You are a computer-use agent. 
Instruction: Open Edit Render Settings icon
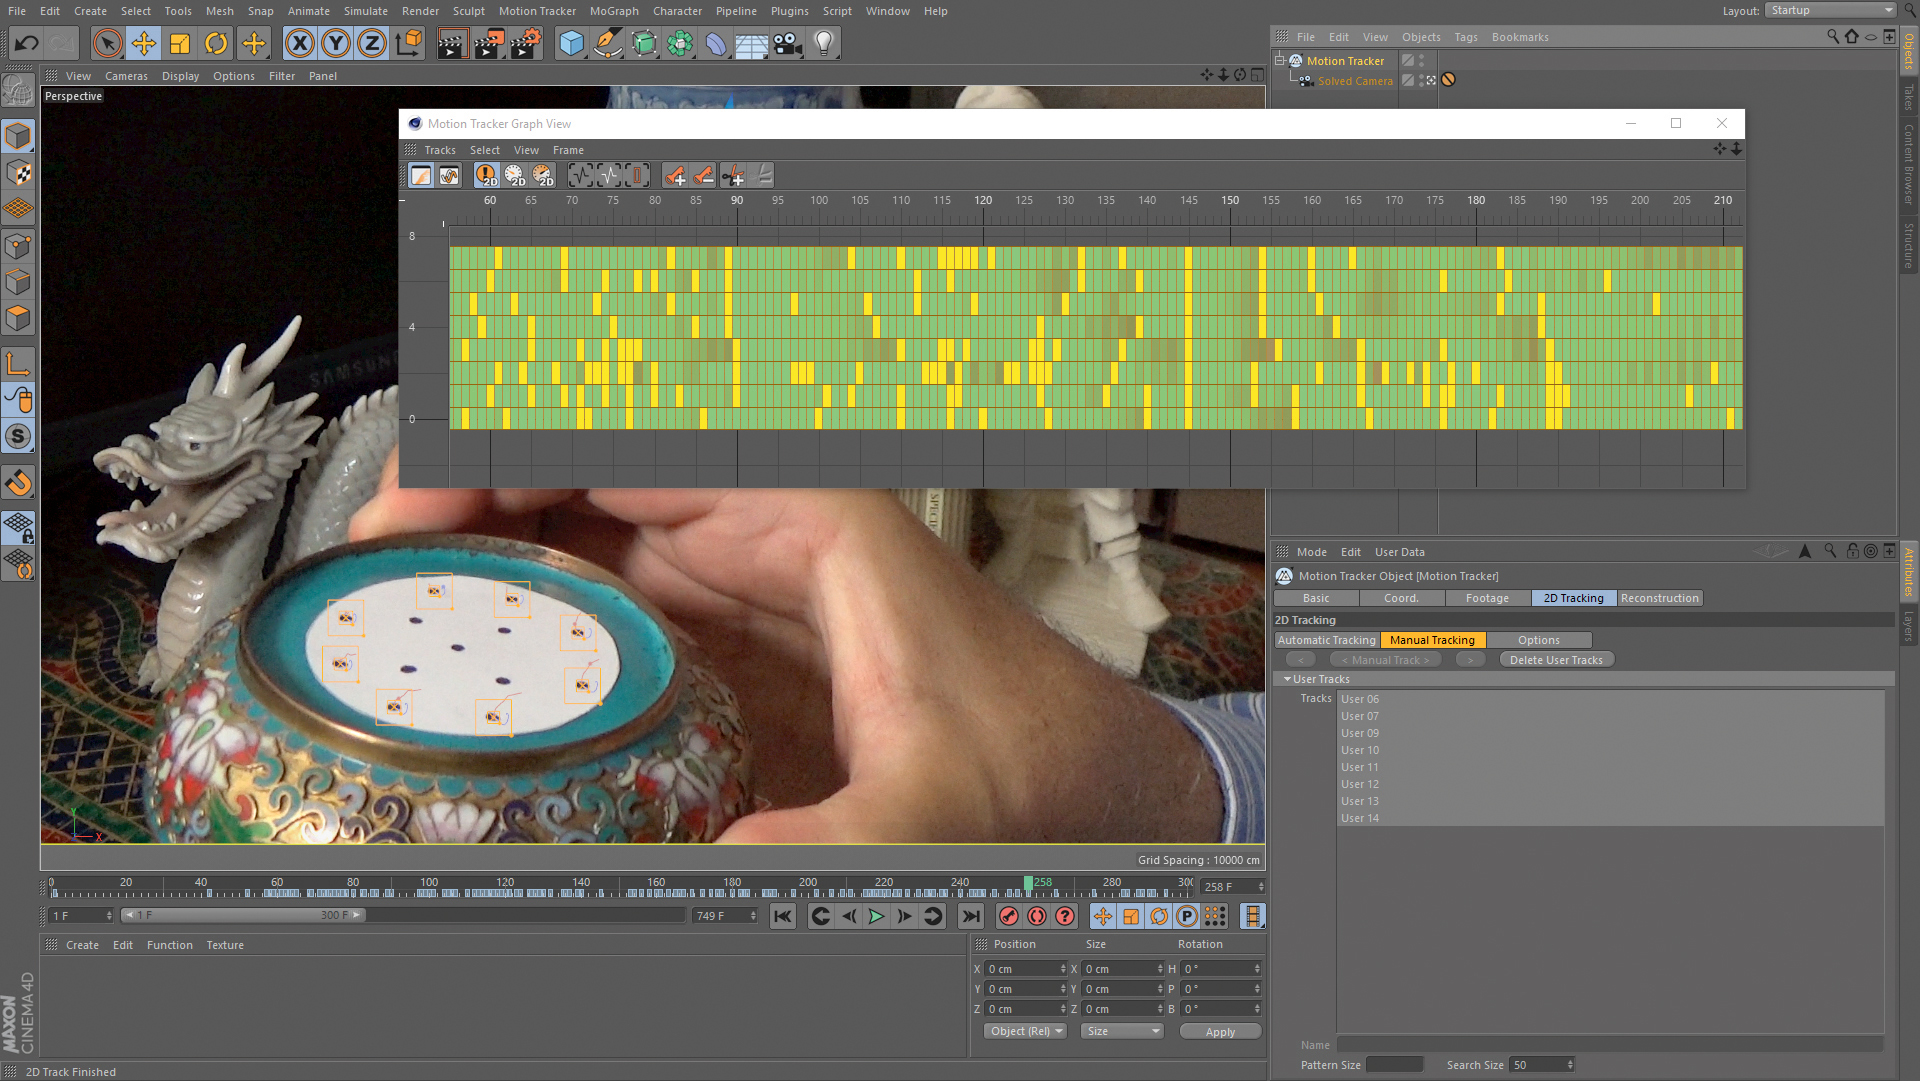tap(525, 43)
